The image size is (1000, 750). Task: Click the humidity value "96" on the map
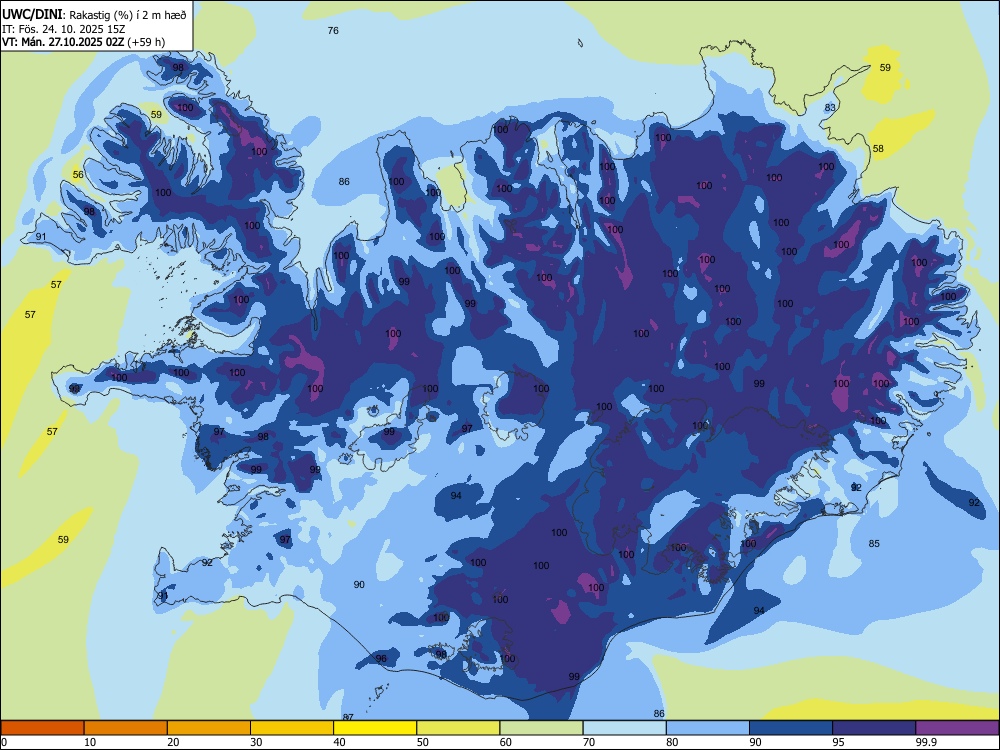381,659
